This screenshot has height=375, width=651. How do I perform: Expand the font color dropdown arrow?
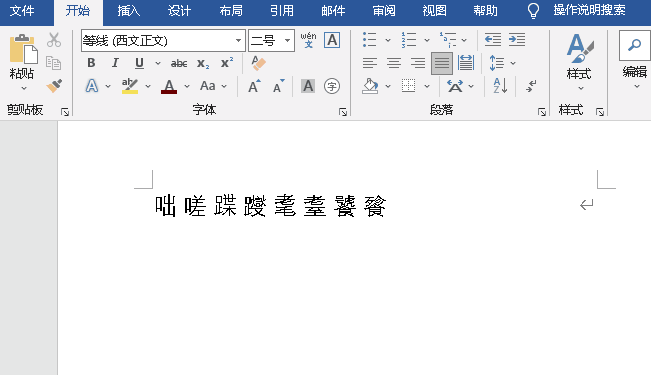[187, 86]
